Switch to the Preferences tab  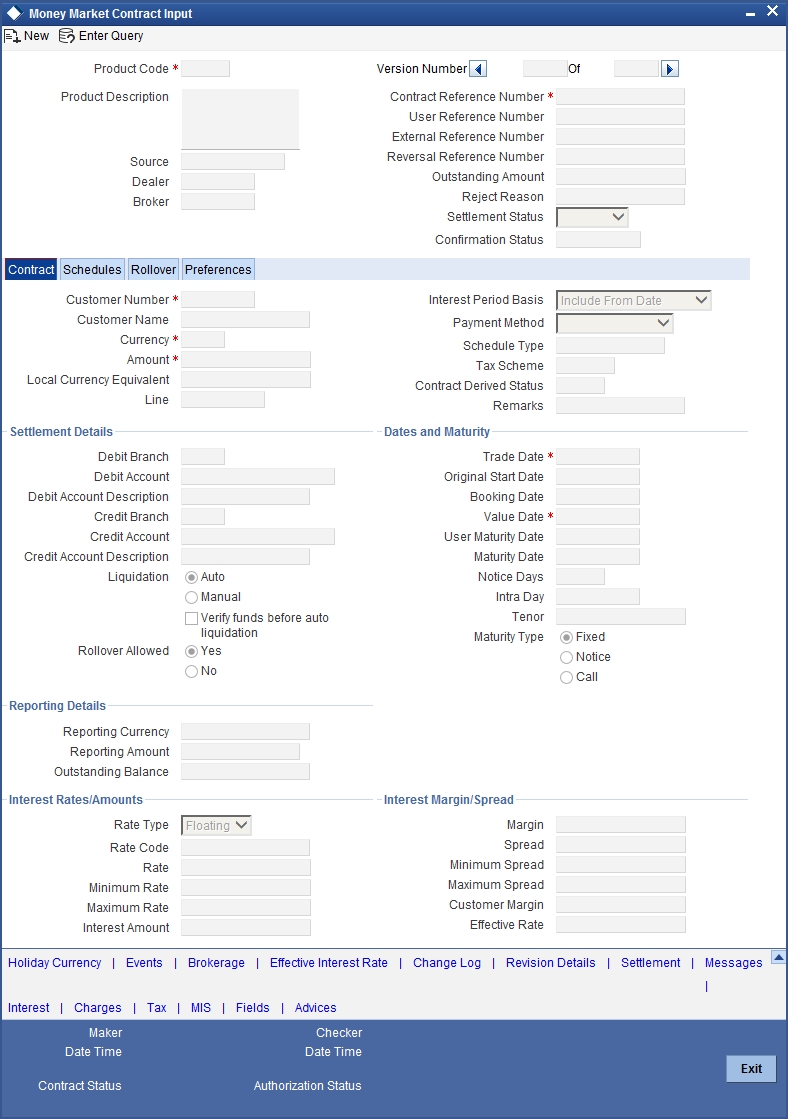click(218, 270)
